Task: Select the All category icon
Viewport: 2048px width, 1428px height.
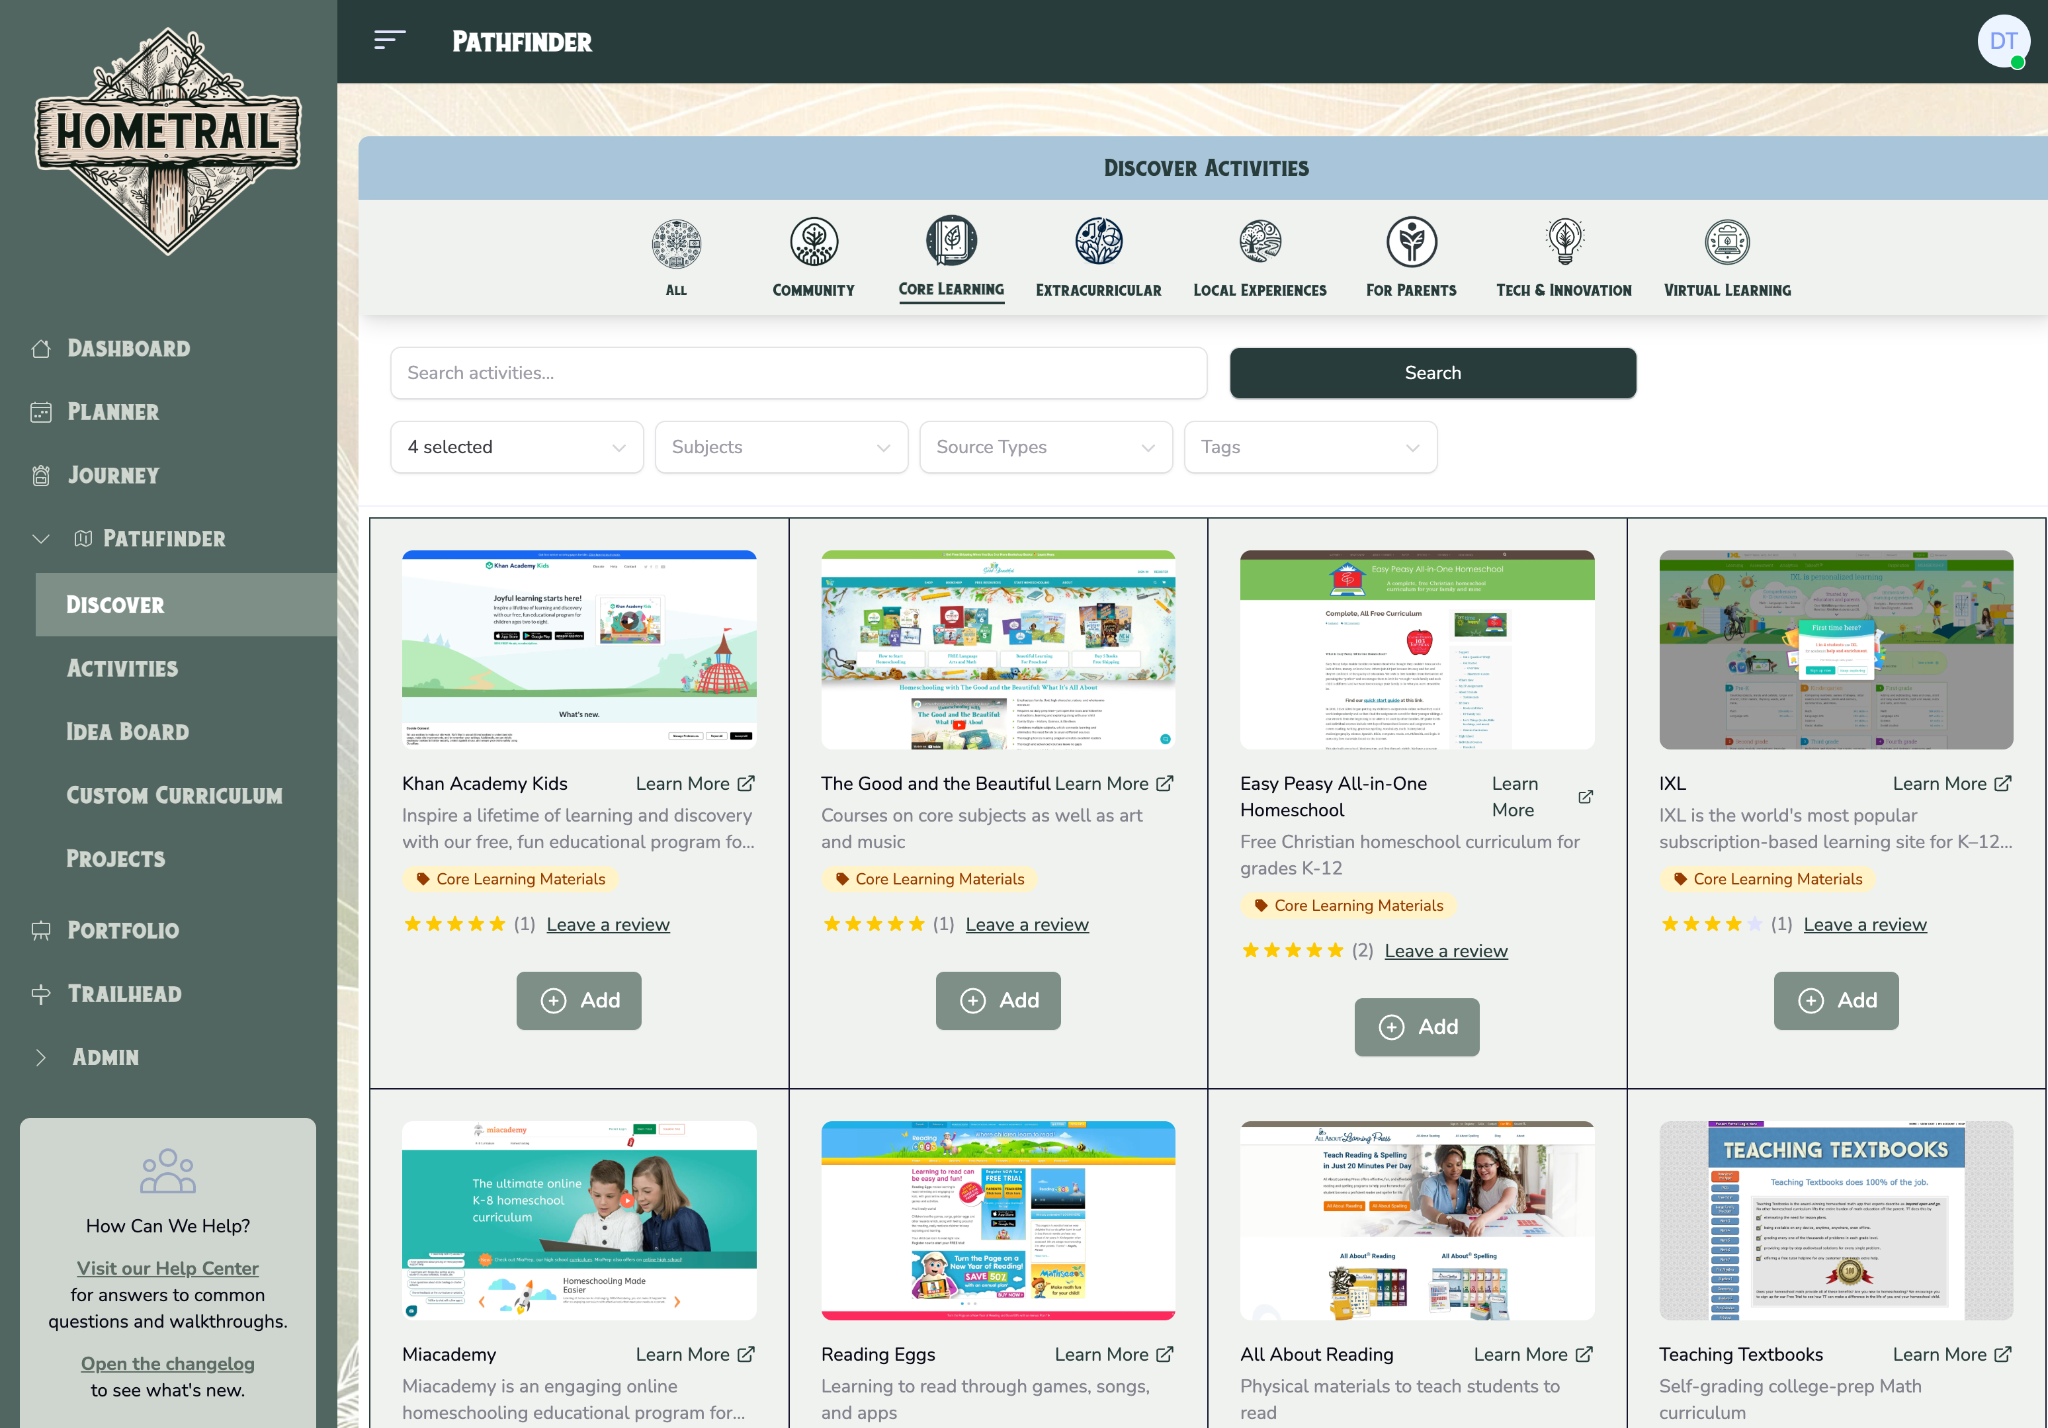Action: [x=676, y=243]
